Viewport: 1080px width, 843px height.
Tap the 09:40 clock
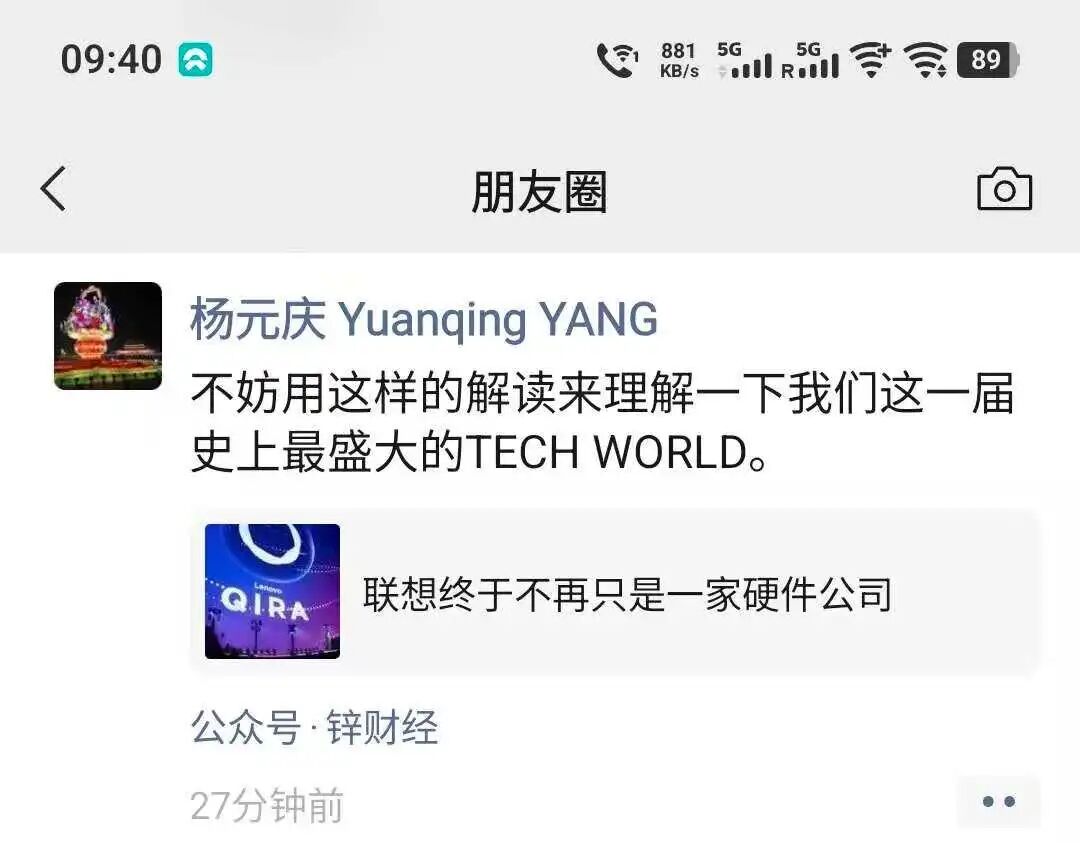111,59
